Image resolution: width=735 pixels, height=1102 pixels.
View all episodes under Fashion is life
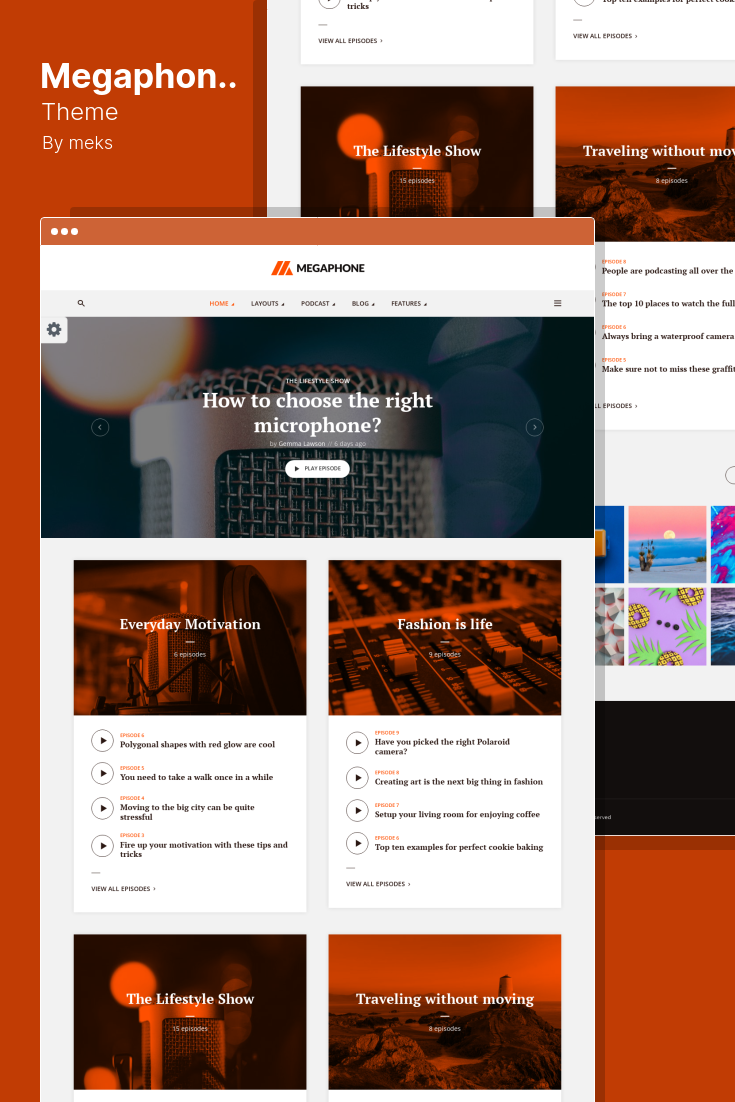[x=378, y=884]
